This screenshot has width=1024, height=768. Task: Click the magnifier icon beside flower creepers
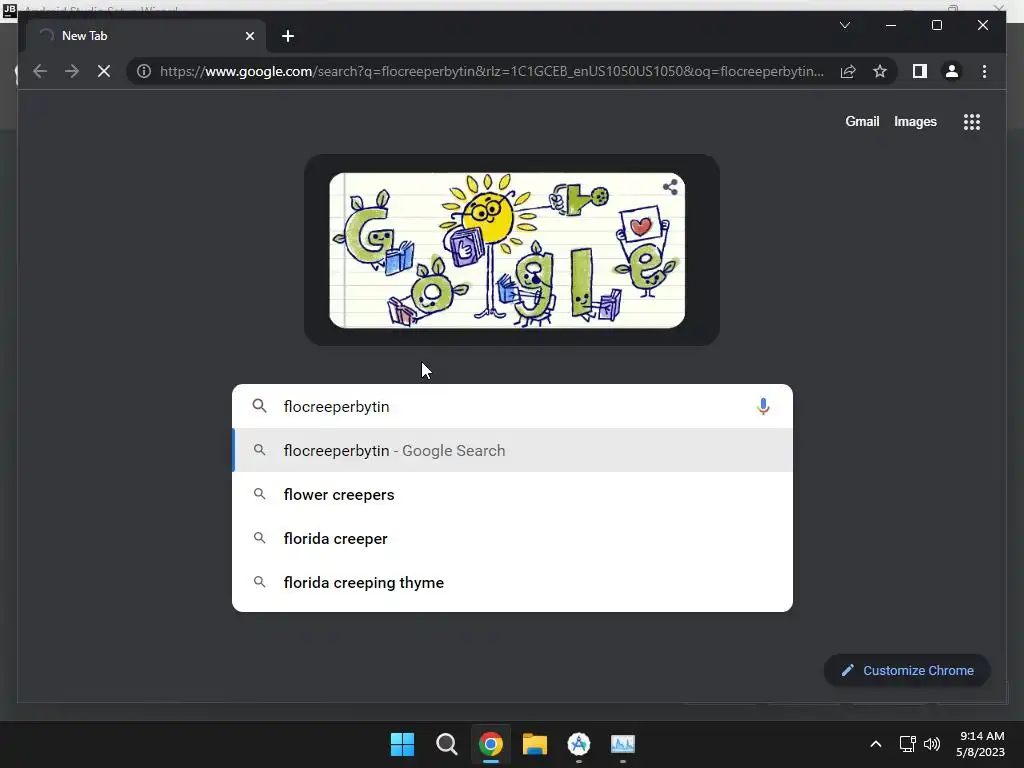(259, 494)
